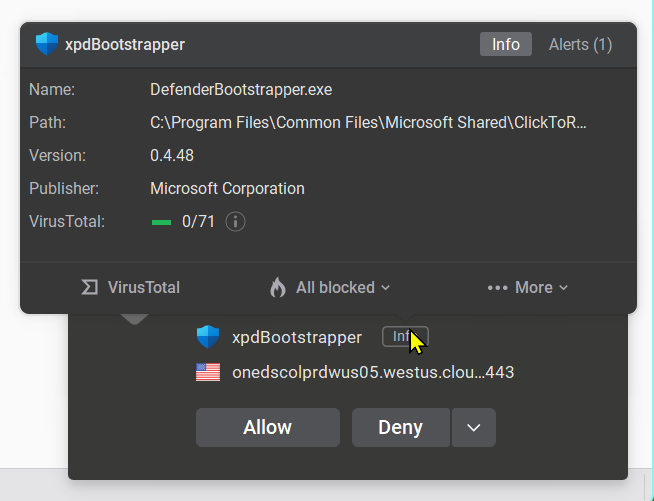Click the info circle next to 0/71

pyautogui.click(x=235, y=221)
